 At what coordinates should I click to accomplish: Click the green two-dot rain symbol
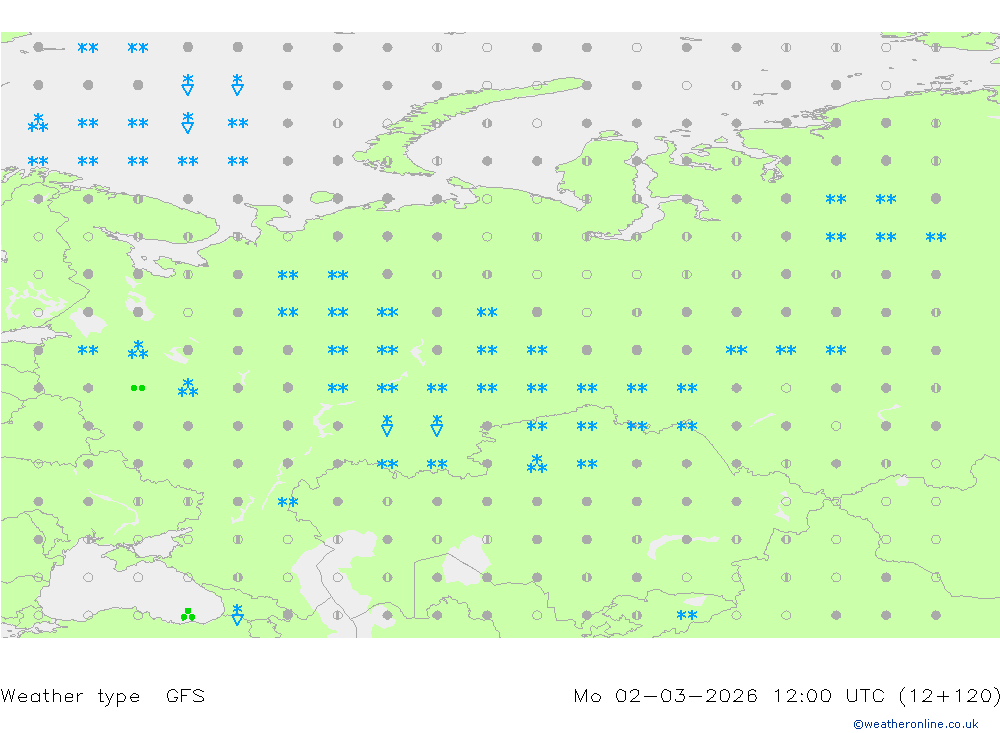(x=138, y=388)
